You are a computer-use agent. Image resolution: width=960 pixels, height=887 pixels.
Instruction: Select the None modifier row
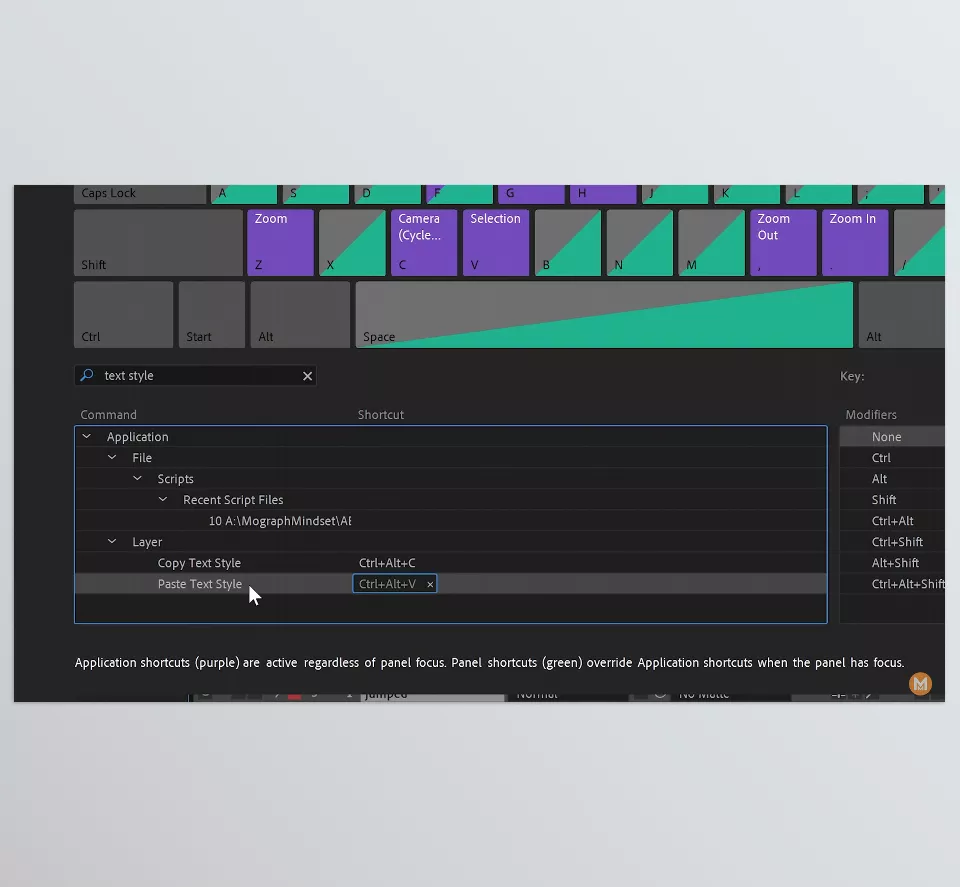(892, 436)
